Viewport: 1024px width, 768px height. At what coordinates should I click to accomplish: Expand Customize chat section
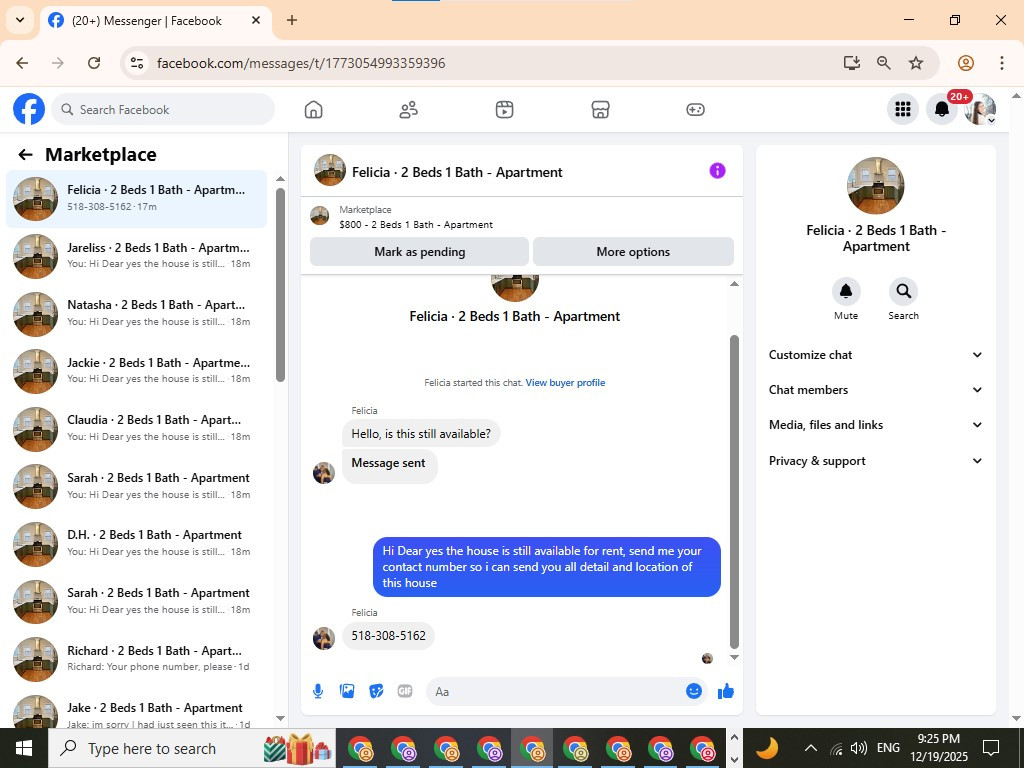[875, 355]
